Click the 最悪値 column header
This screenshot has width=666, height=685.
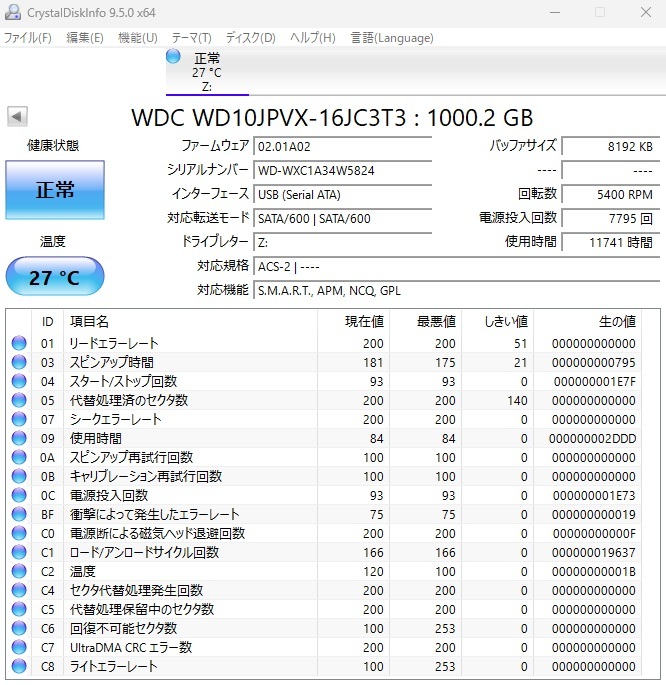[426, 322]
